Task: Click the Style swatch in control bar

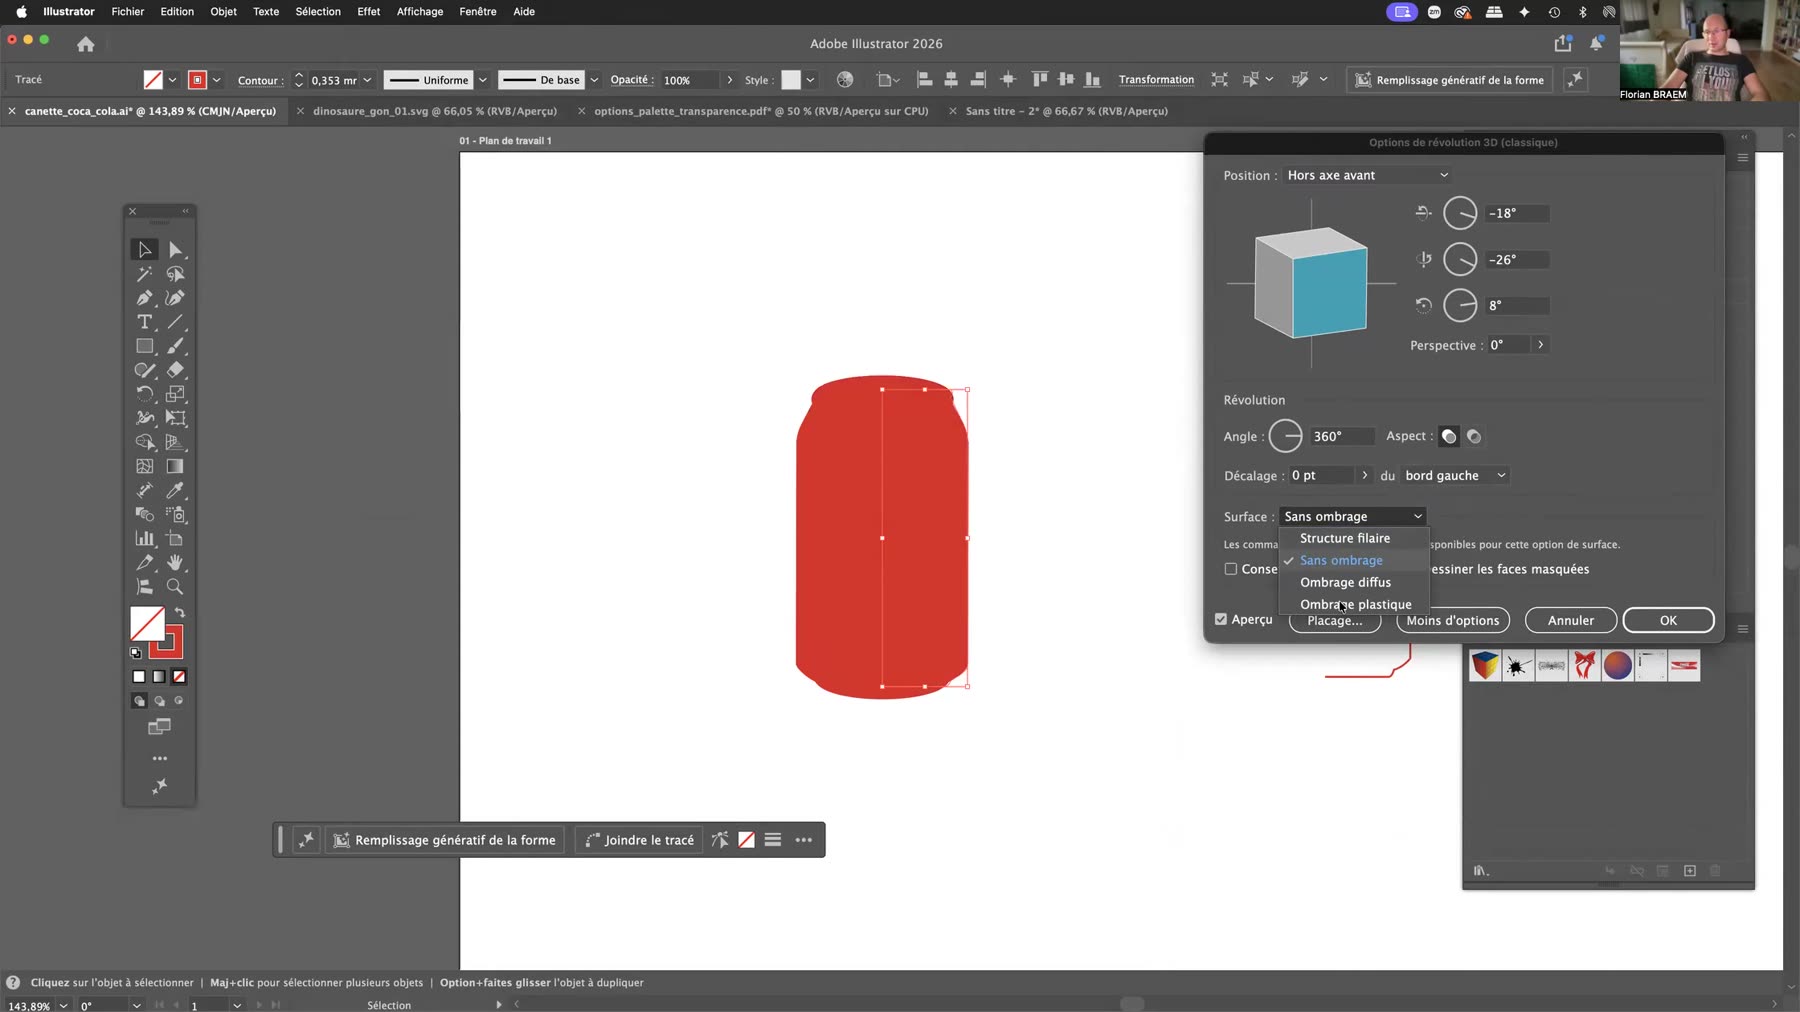Action: point(791,80)
